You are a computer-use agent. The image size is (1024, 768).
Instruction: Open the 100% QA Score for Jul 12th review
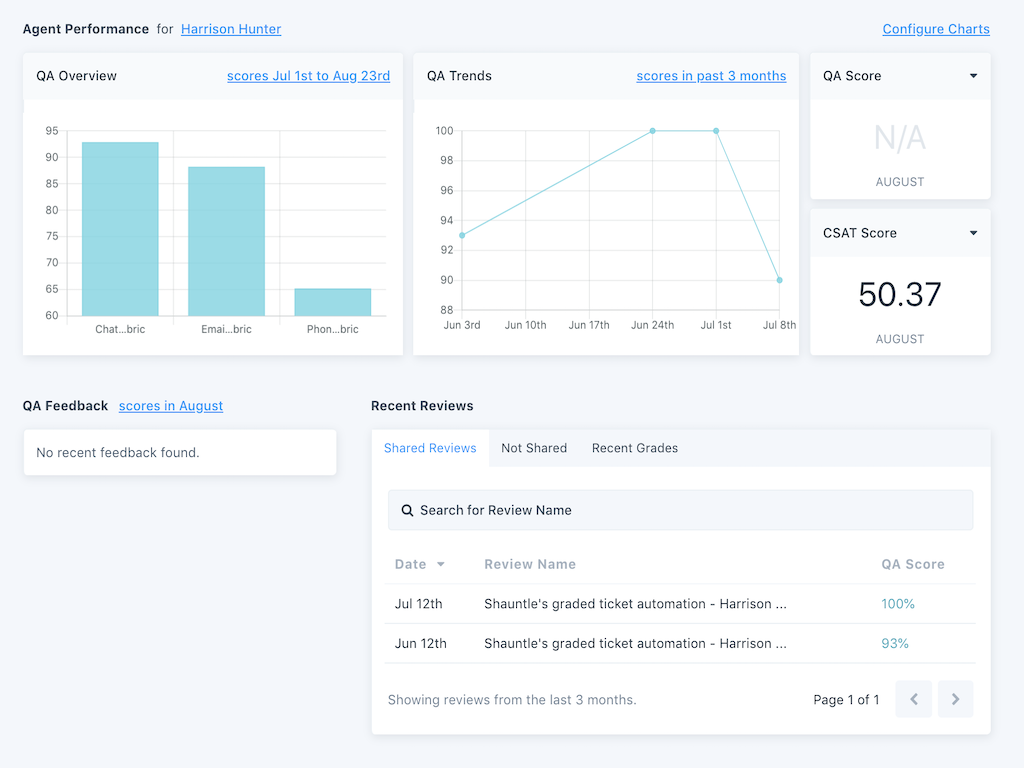(897, 604)
